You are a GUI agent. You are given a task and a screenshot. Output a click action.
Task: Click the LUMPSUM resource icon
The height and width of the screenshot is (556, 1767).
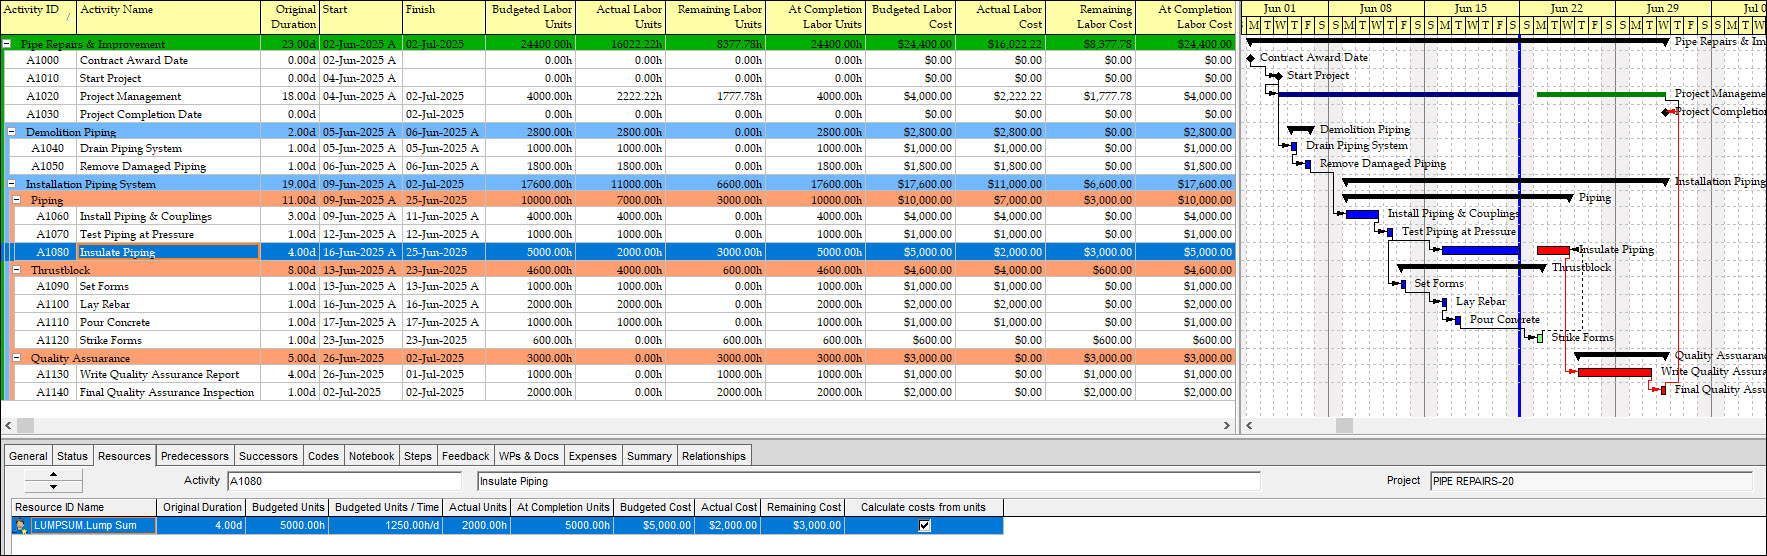(x=21, y=526)
